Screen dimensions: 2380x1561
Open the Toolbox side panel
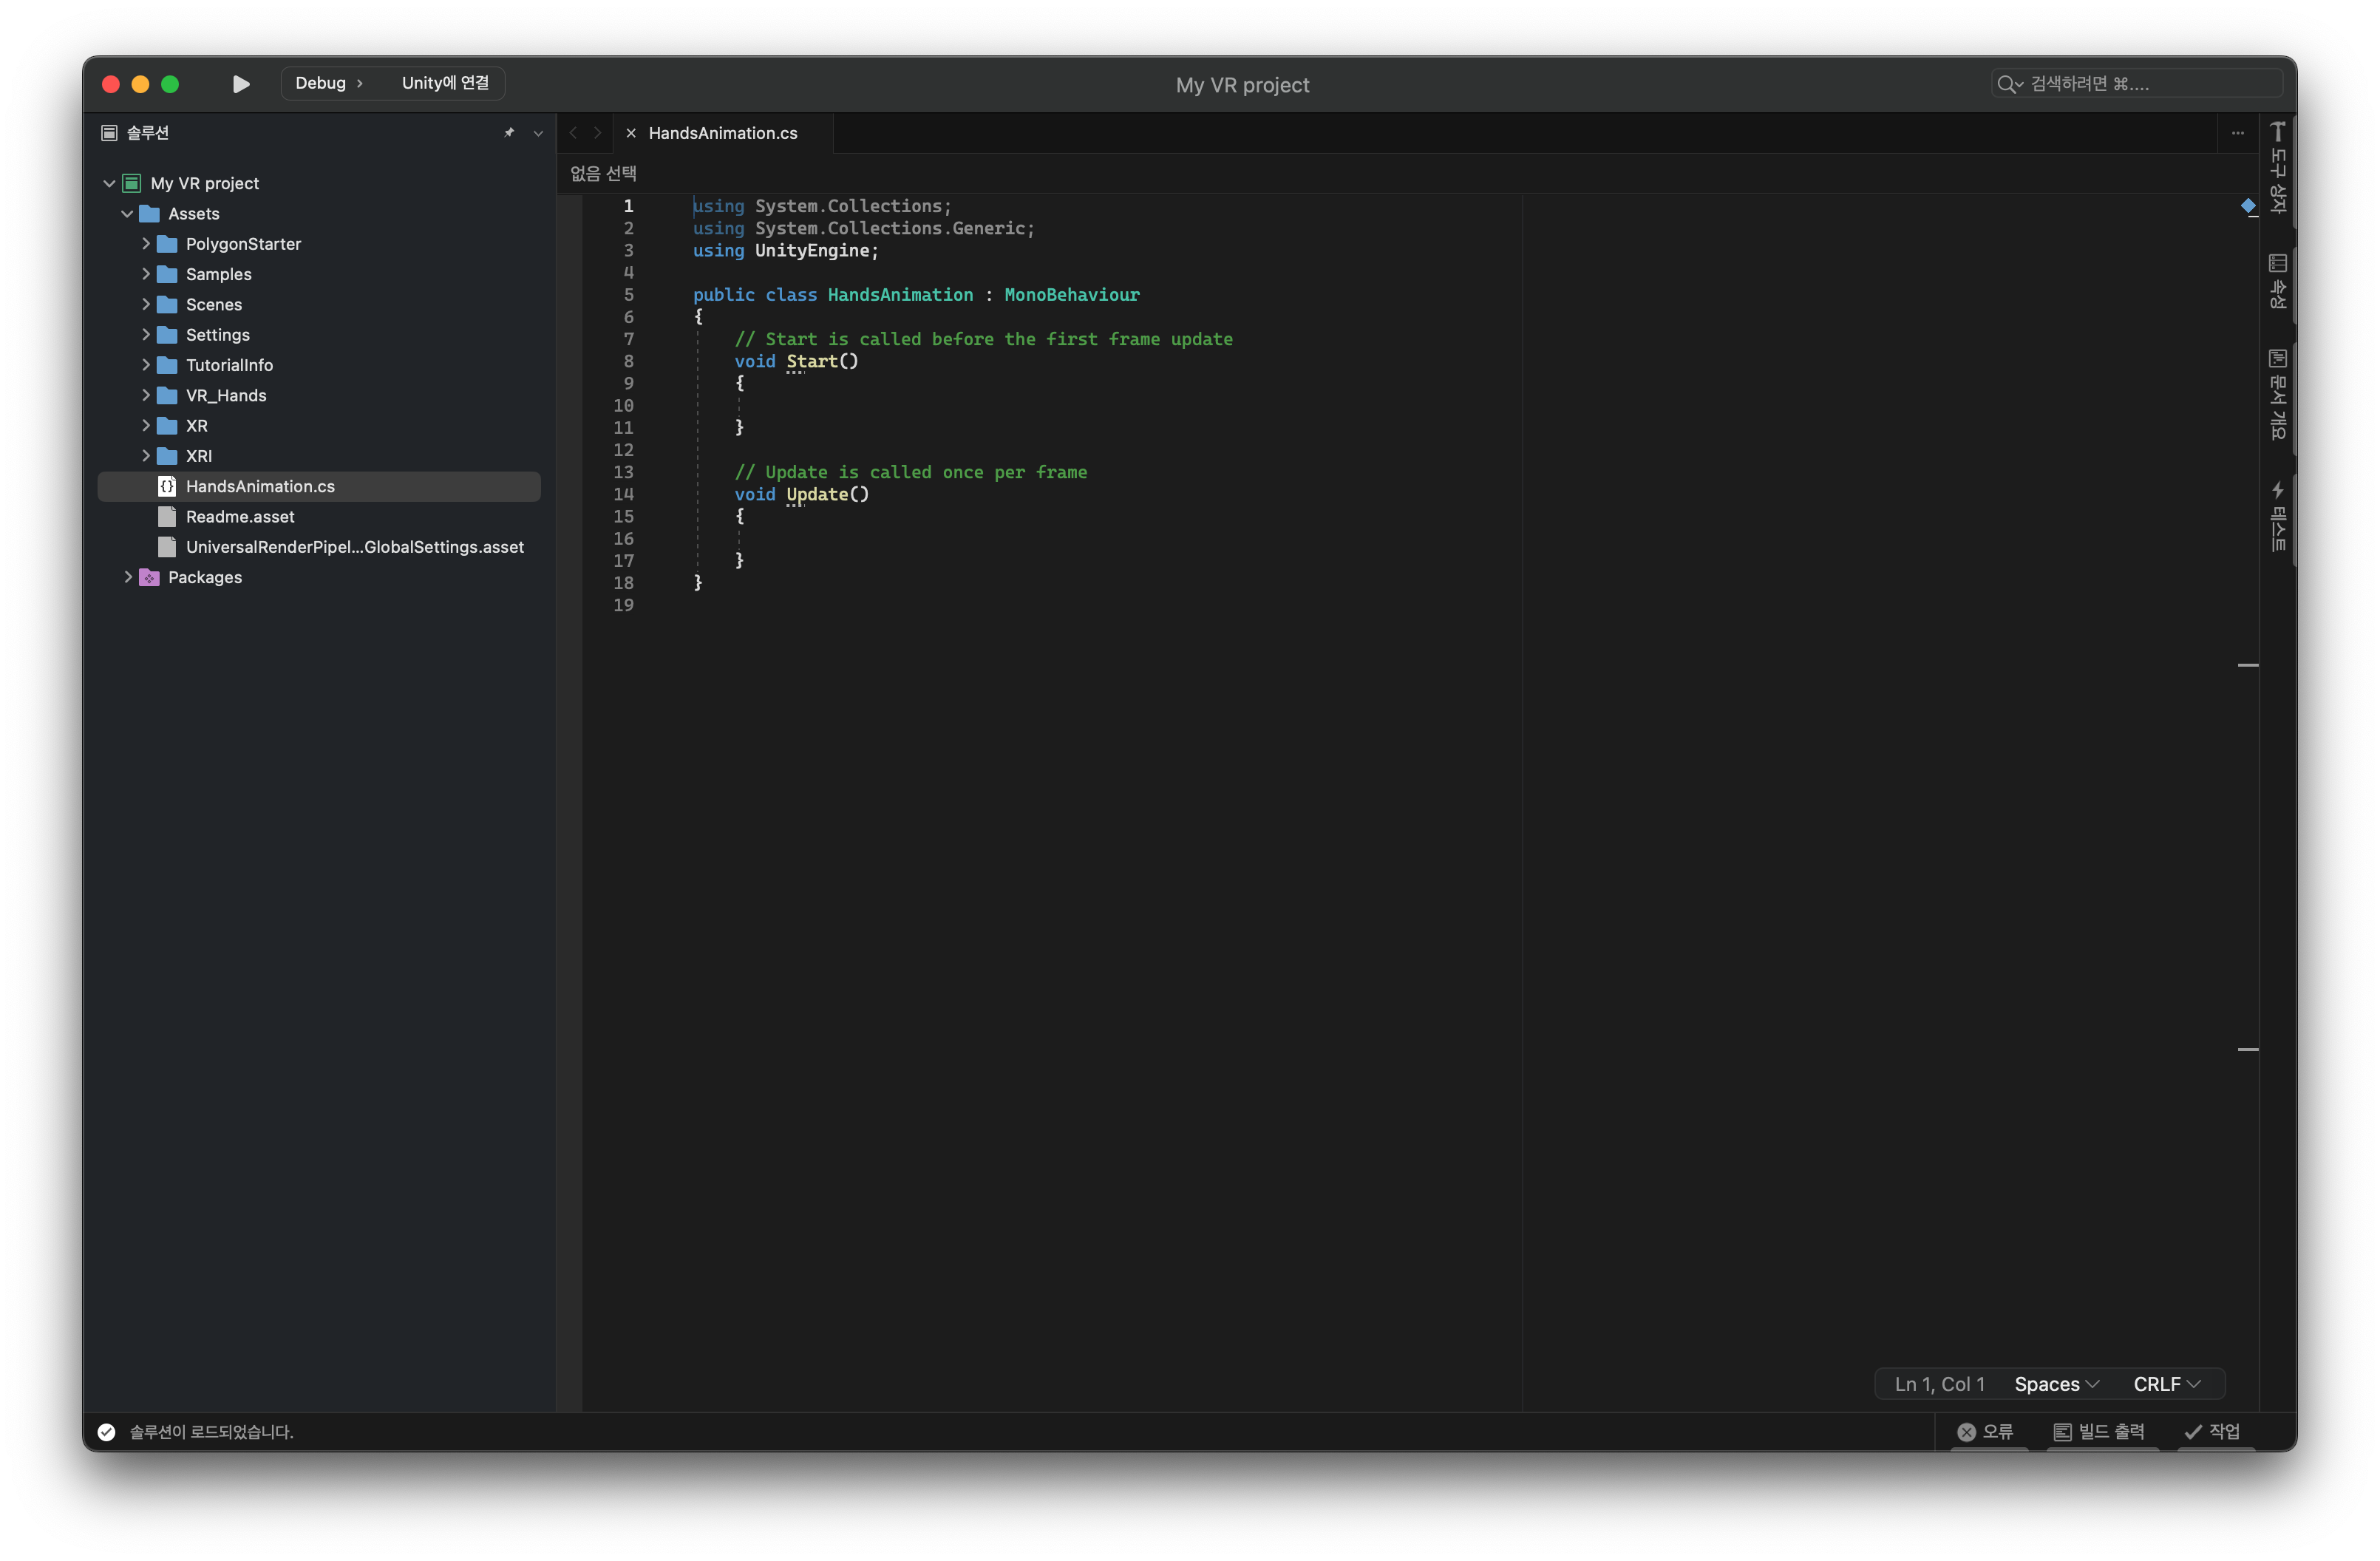2277,168
